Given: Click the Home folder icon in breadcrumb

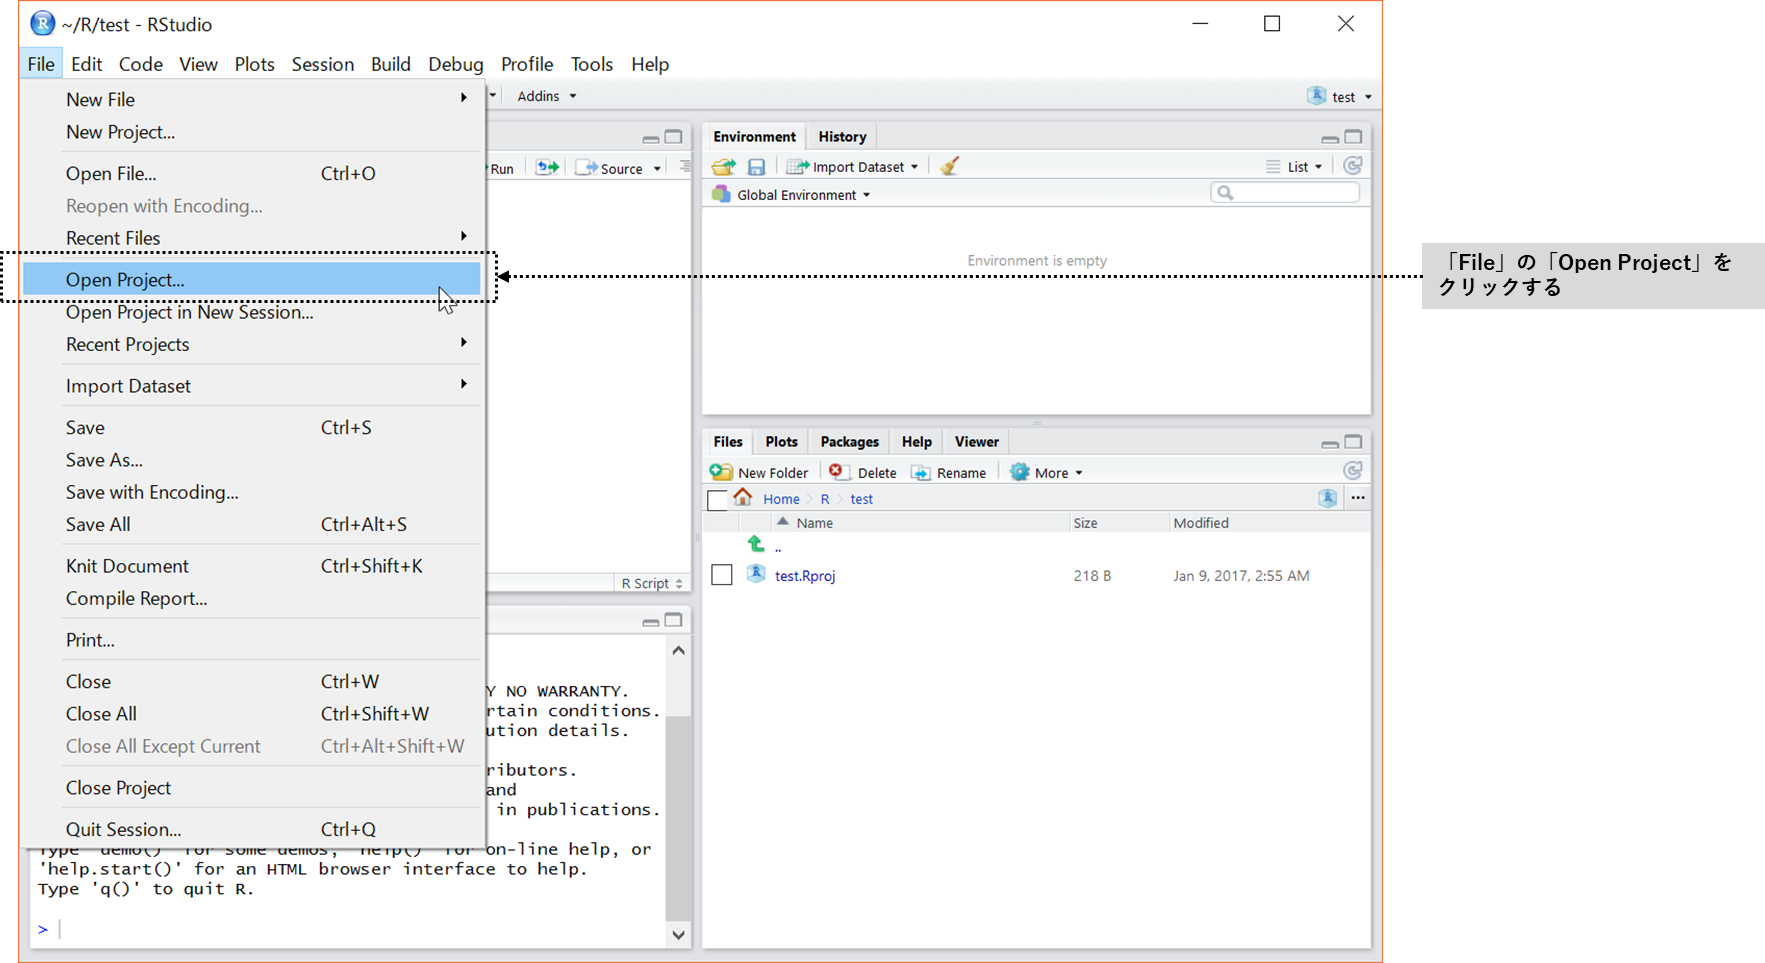Looking at the screenshot, I should pyautogui.click(x=743, y=498).
